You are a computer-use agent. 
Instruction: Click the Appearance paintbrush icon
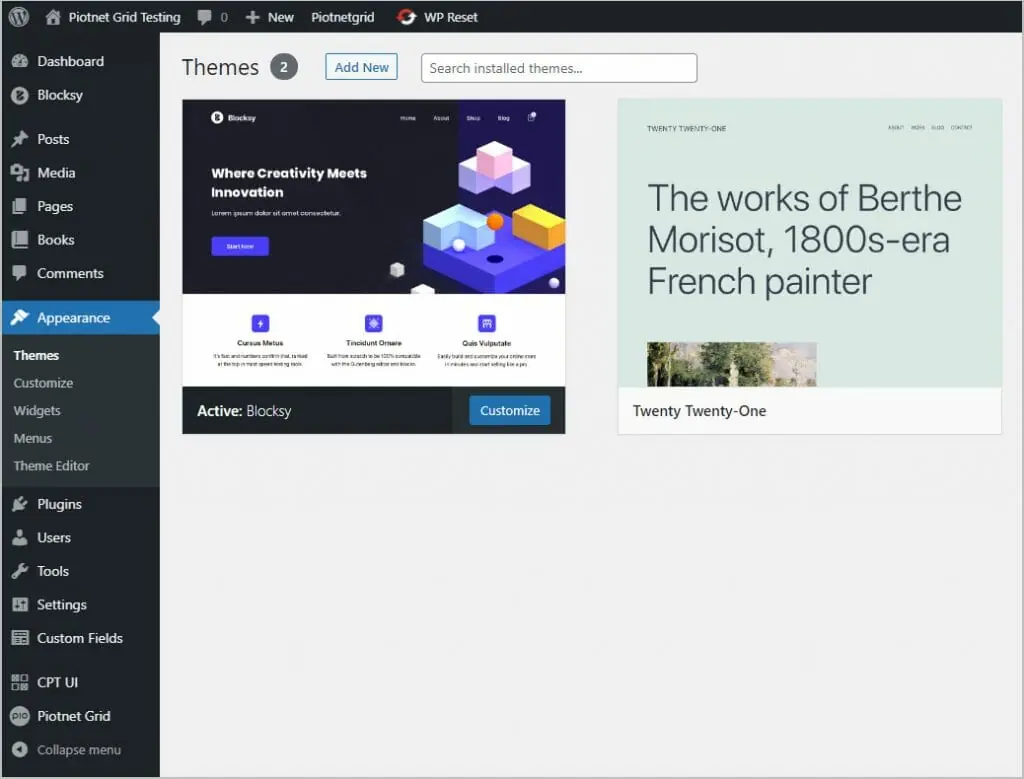pyautogui.click(x=21, y=317)
